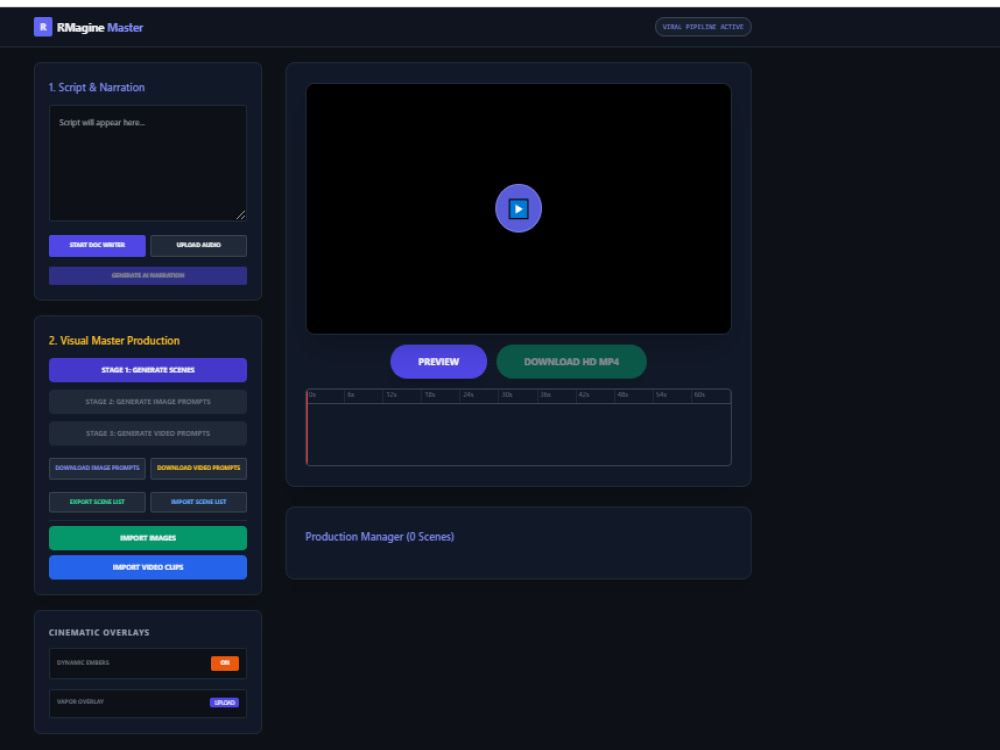The height and width of the screenshot is (750, 1000).
Task: Click the red timeline playhead
Action: 307,427
